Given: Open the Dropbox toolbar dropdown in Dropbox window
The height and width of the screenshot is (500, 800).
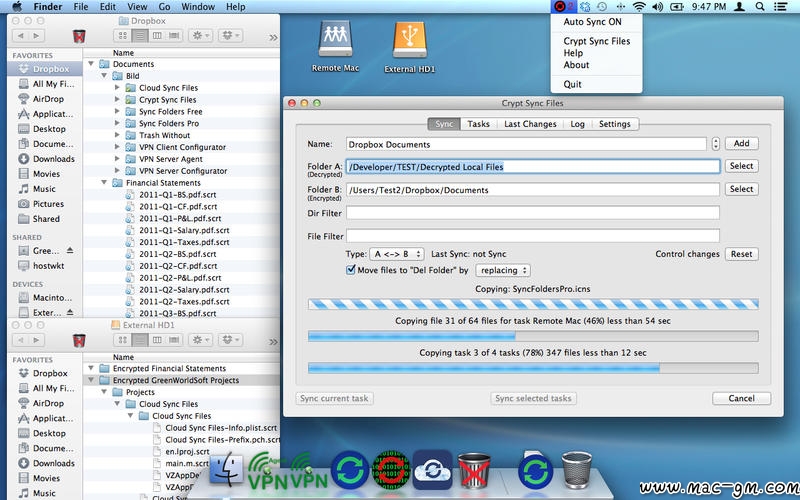Looking at the screenshot, I should 231,36.
